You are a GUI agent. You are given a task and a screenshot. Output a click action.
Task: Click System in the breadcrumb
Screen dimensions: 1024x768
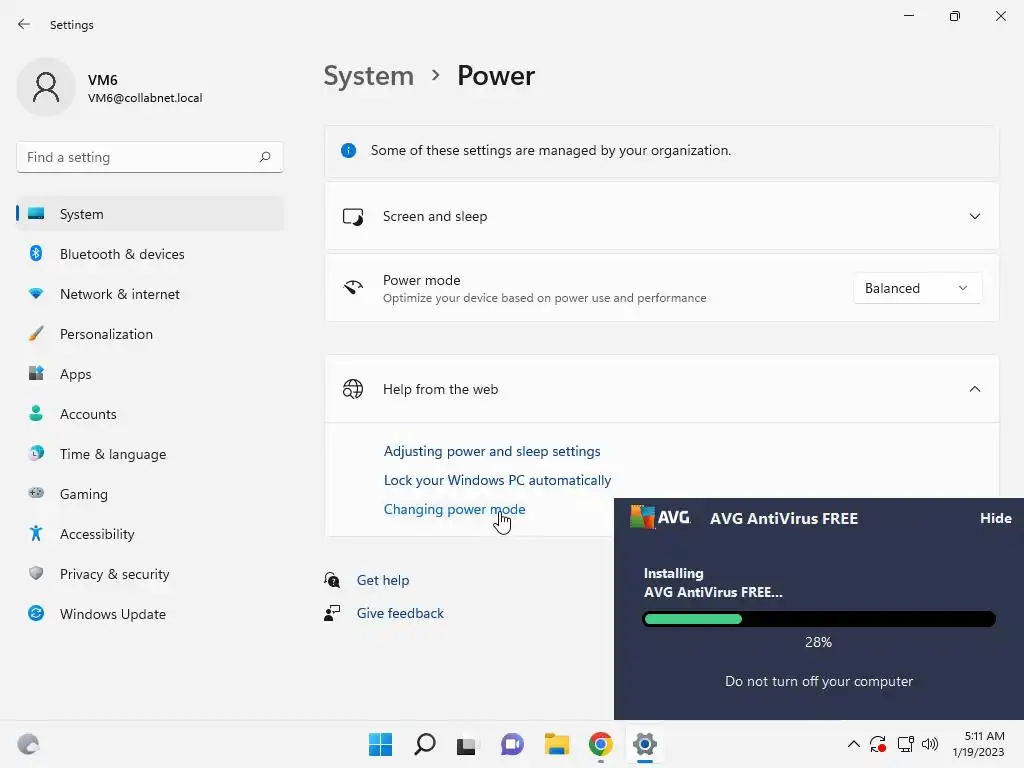click(x=369, y=76)
